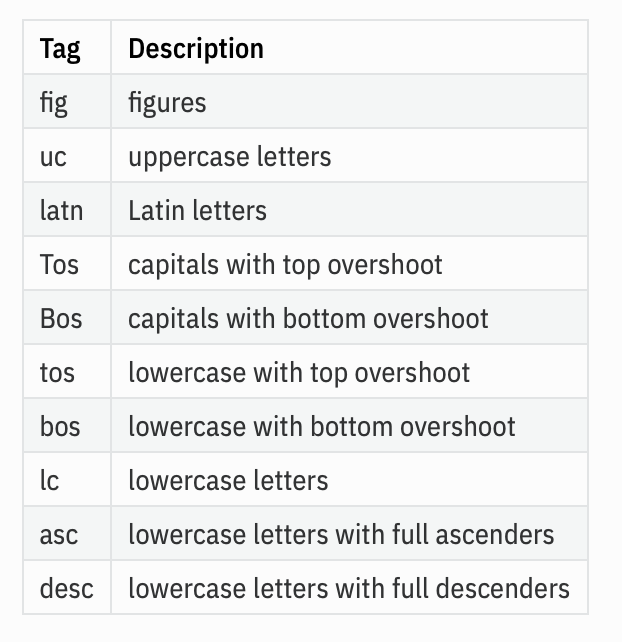Click "capitals with bottom overshoot" description
This screenshot has width=622, height=642.
point(308,318)
